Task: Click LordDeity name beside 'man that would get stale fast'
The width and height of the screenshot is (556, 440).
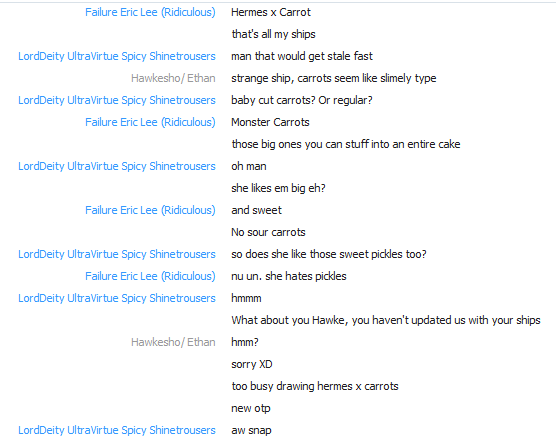Action: (117, 56)
